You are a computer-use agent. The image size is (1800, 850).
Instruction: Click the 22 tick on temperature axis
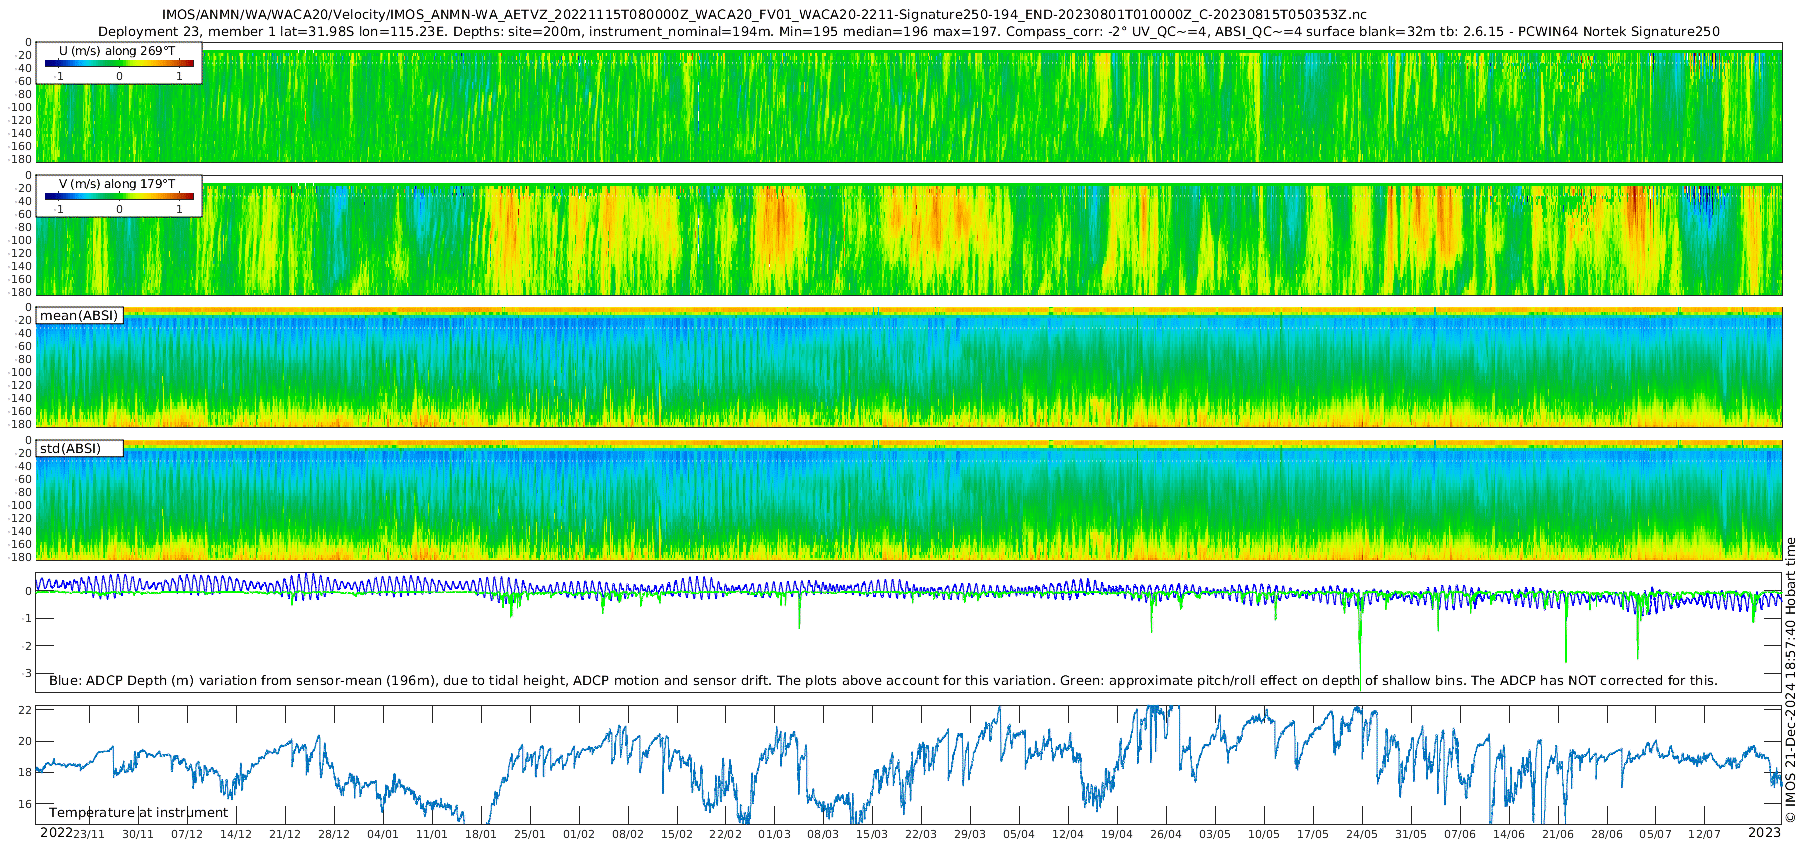pyautogui.click(x=26, y=710)
